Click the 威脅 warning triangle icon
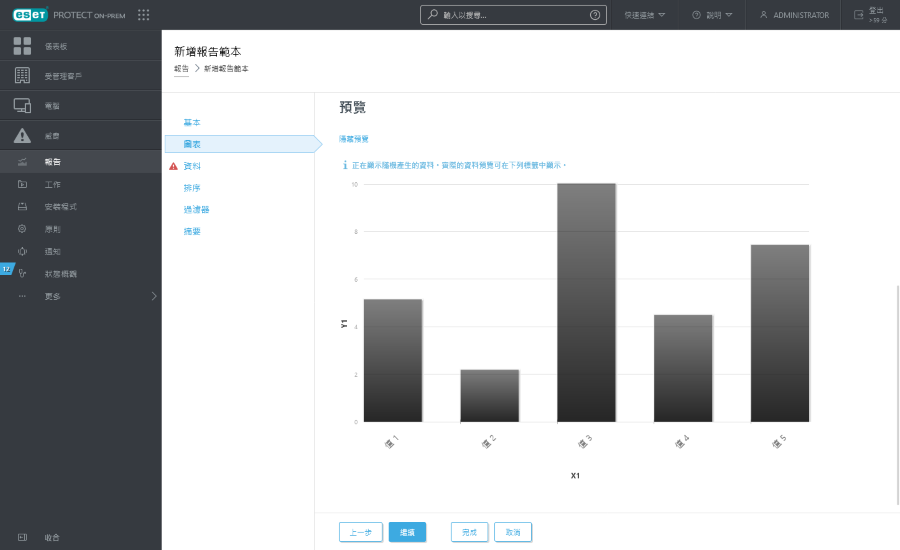 tap(22, 136)
